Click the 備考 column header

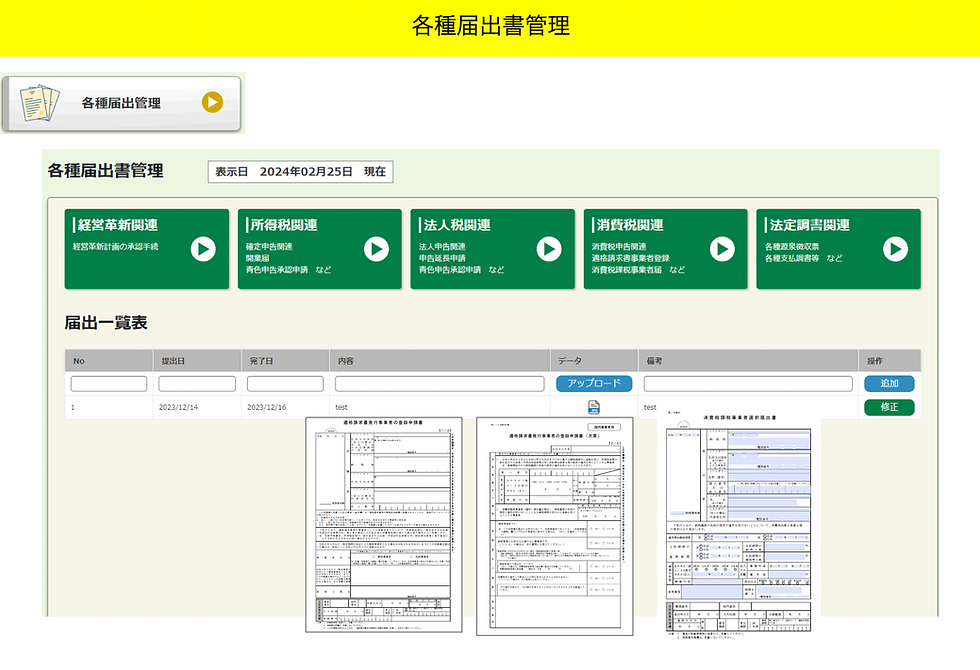click(x=748, y=361)
